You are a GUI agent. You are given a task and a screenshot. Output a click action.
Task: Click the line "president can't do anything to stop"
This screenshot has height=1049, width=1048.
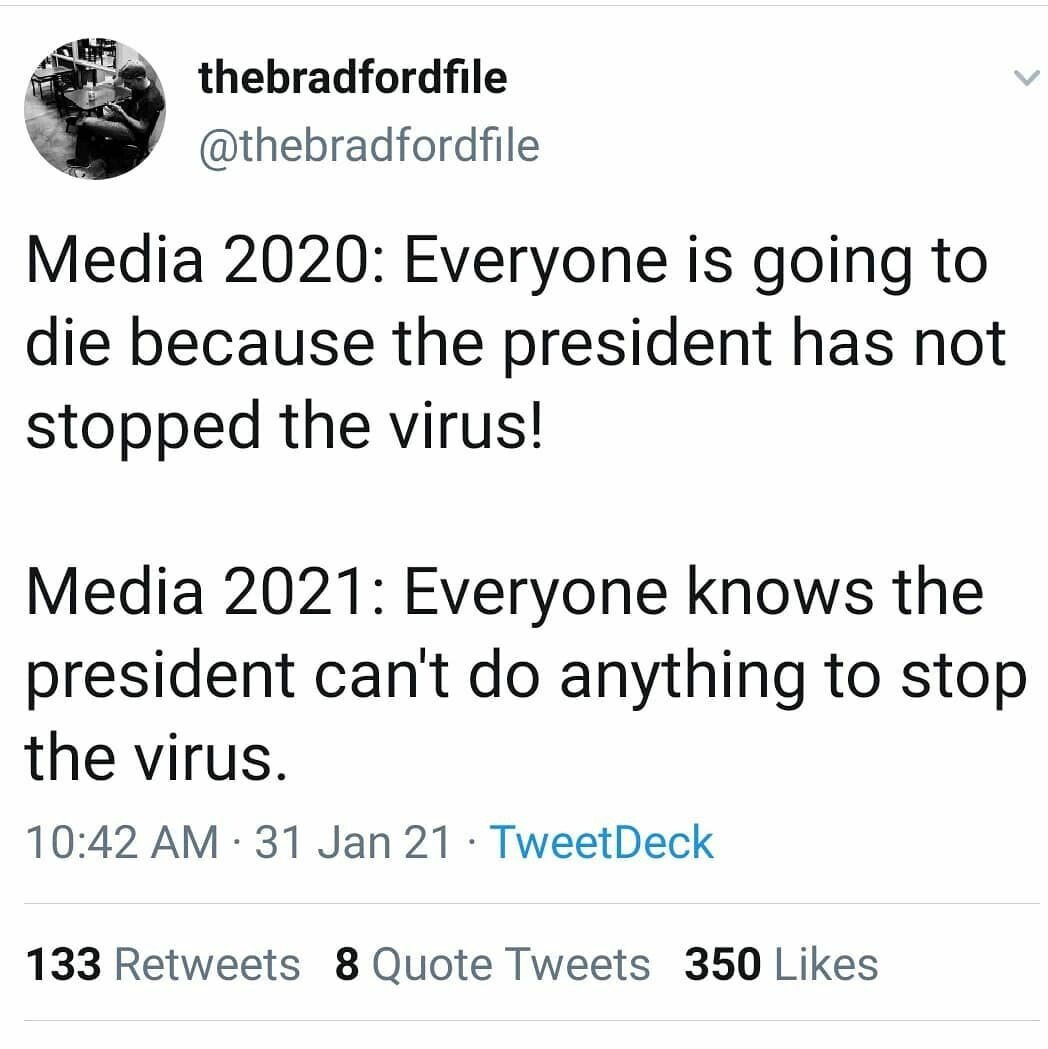pyautogui.click(x=524, y=675)
